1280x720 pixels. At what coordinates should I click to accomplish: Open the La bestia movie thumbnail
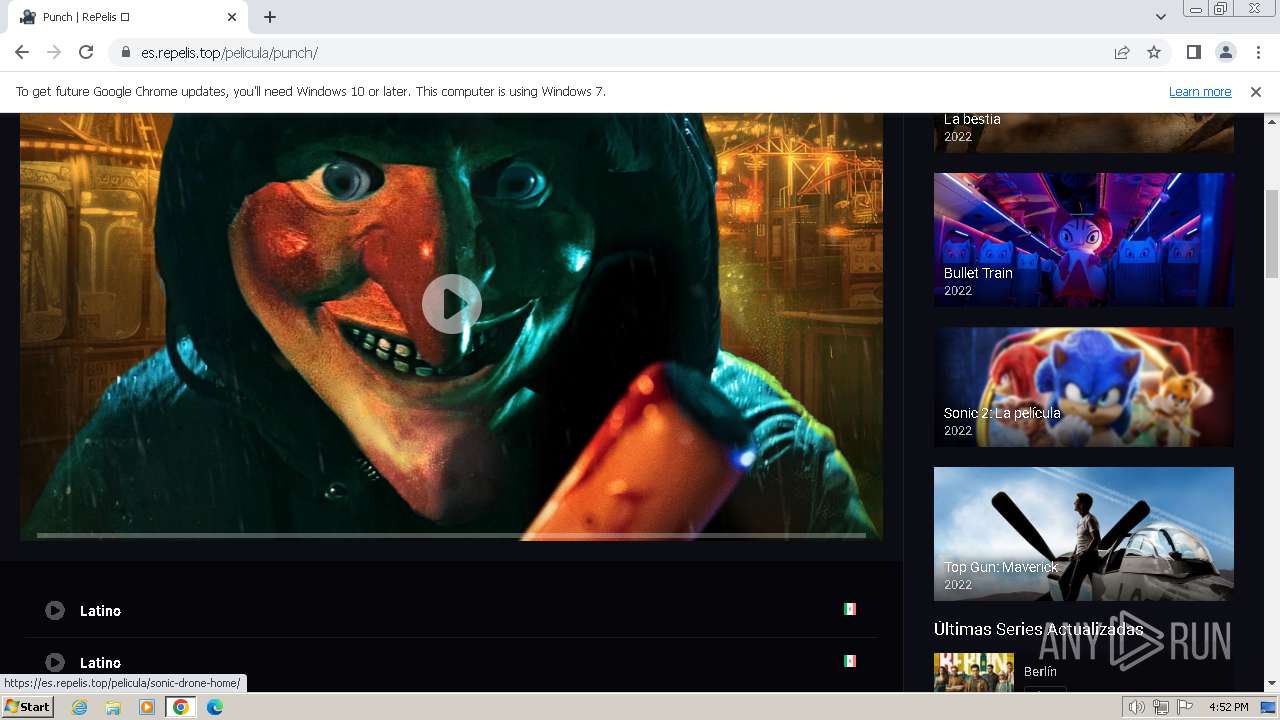[1083, 132]
